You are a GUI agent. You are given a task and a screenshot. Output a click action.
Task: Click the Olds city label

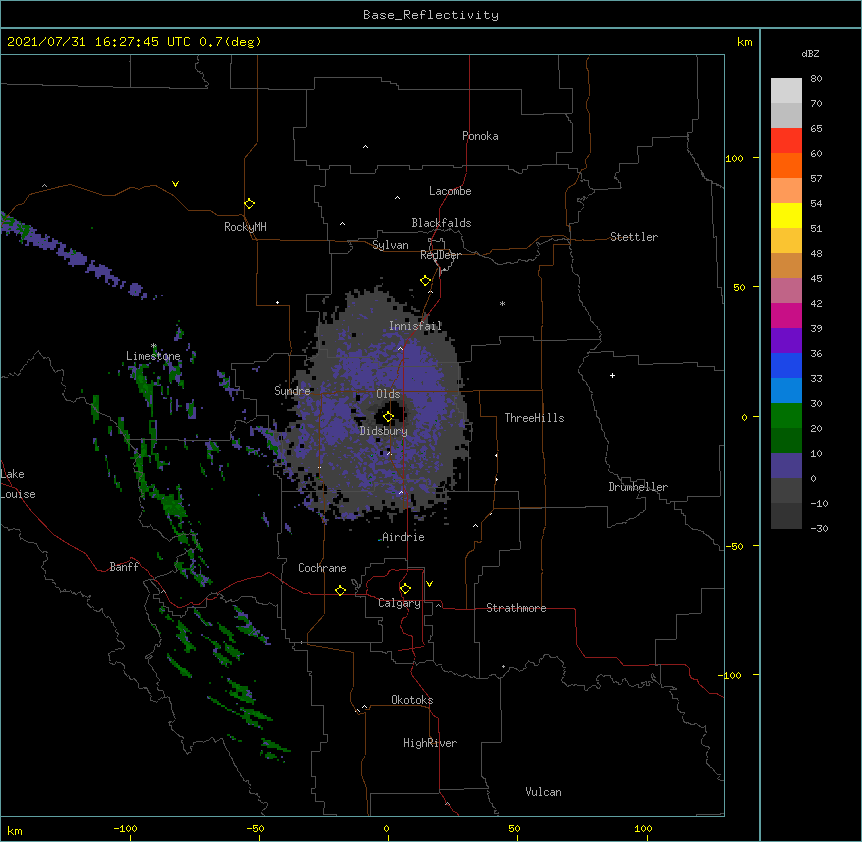click(x=388, y=394)
